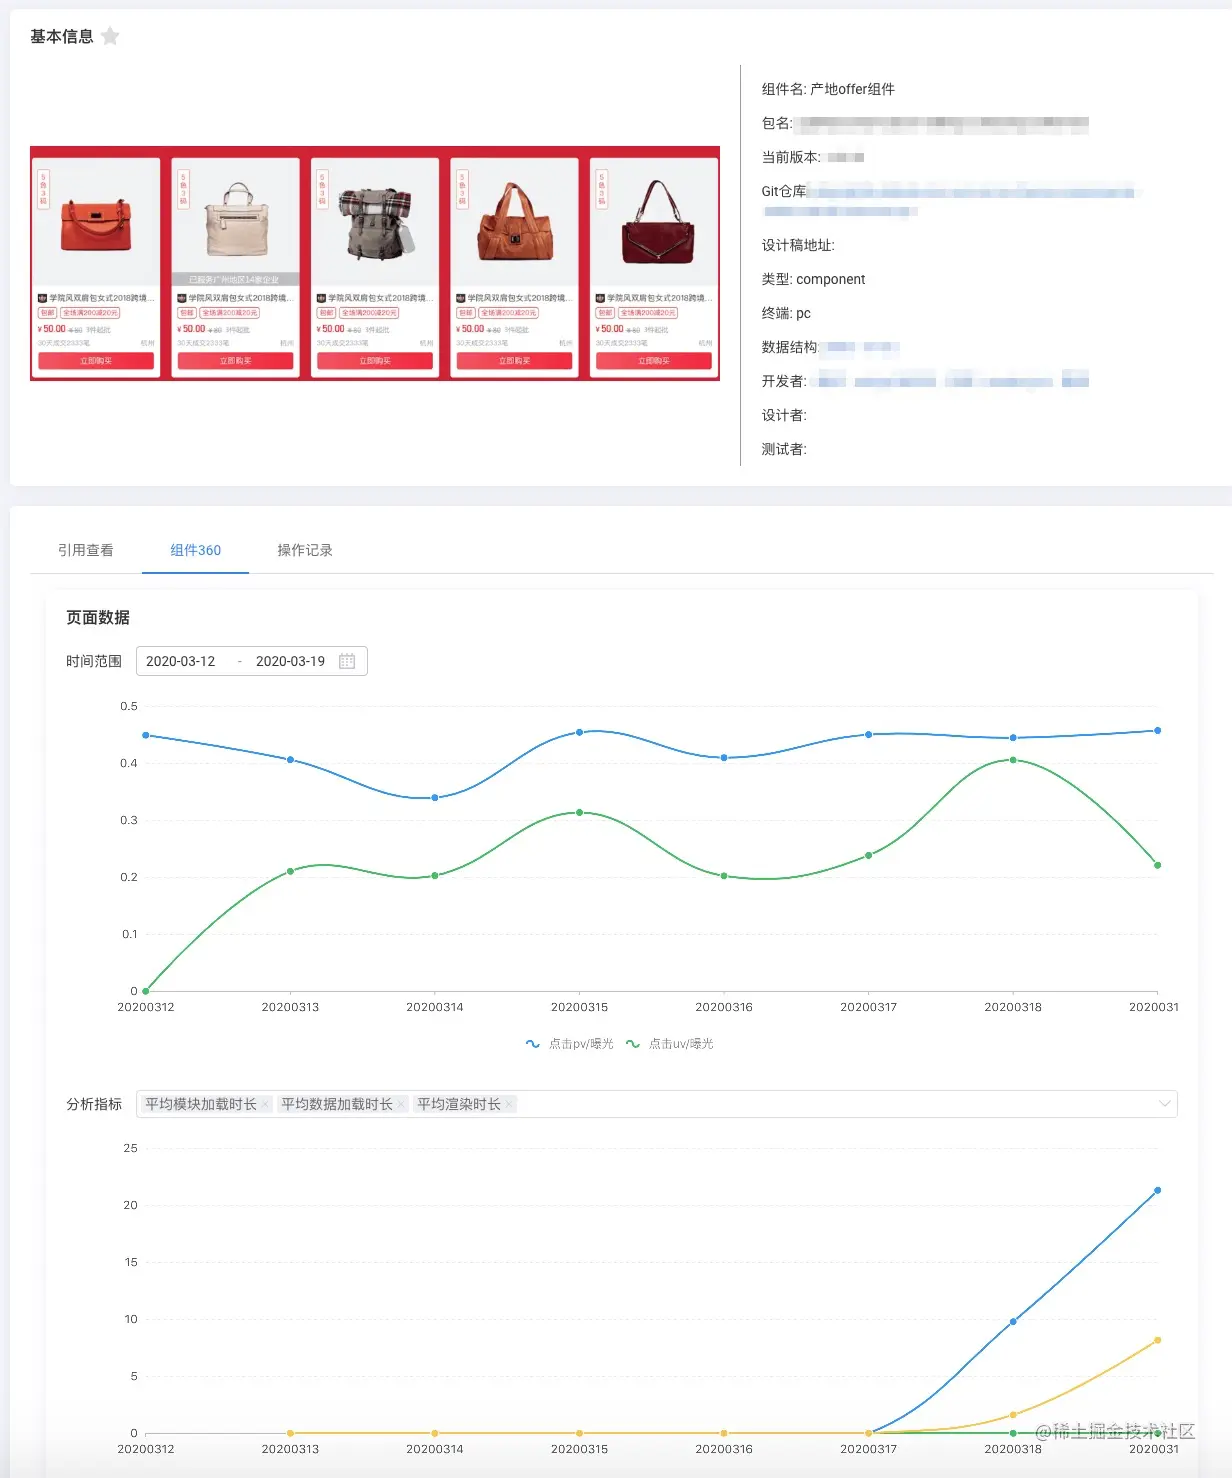Click the burgundy shoulder bag thumbnail
The width and height of the screenshot is (1232, 1478).
654,223
